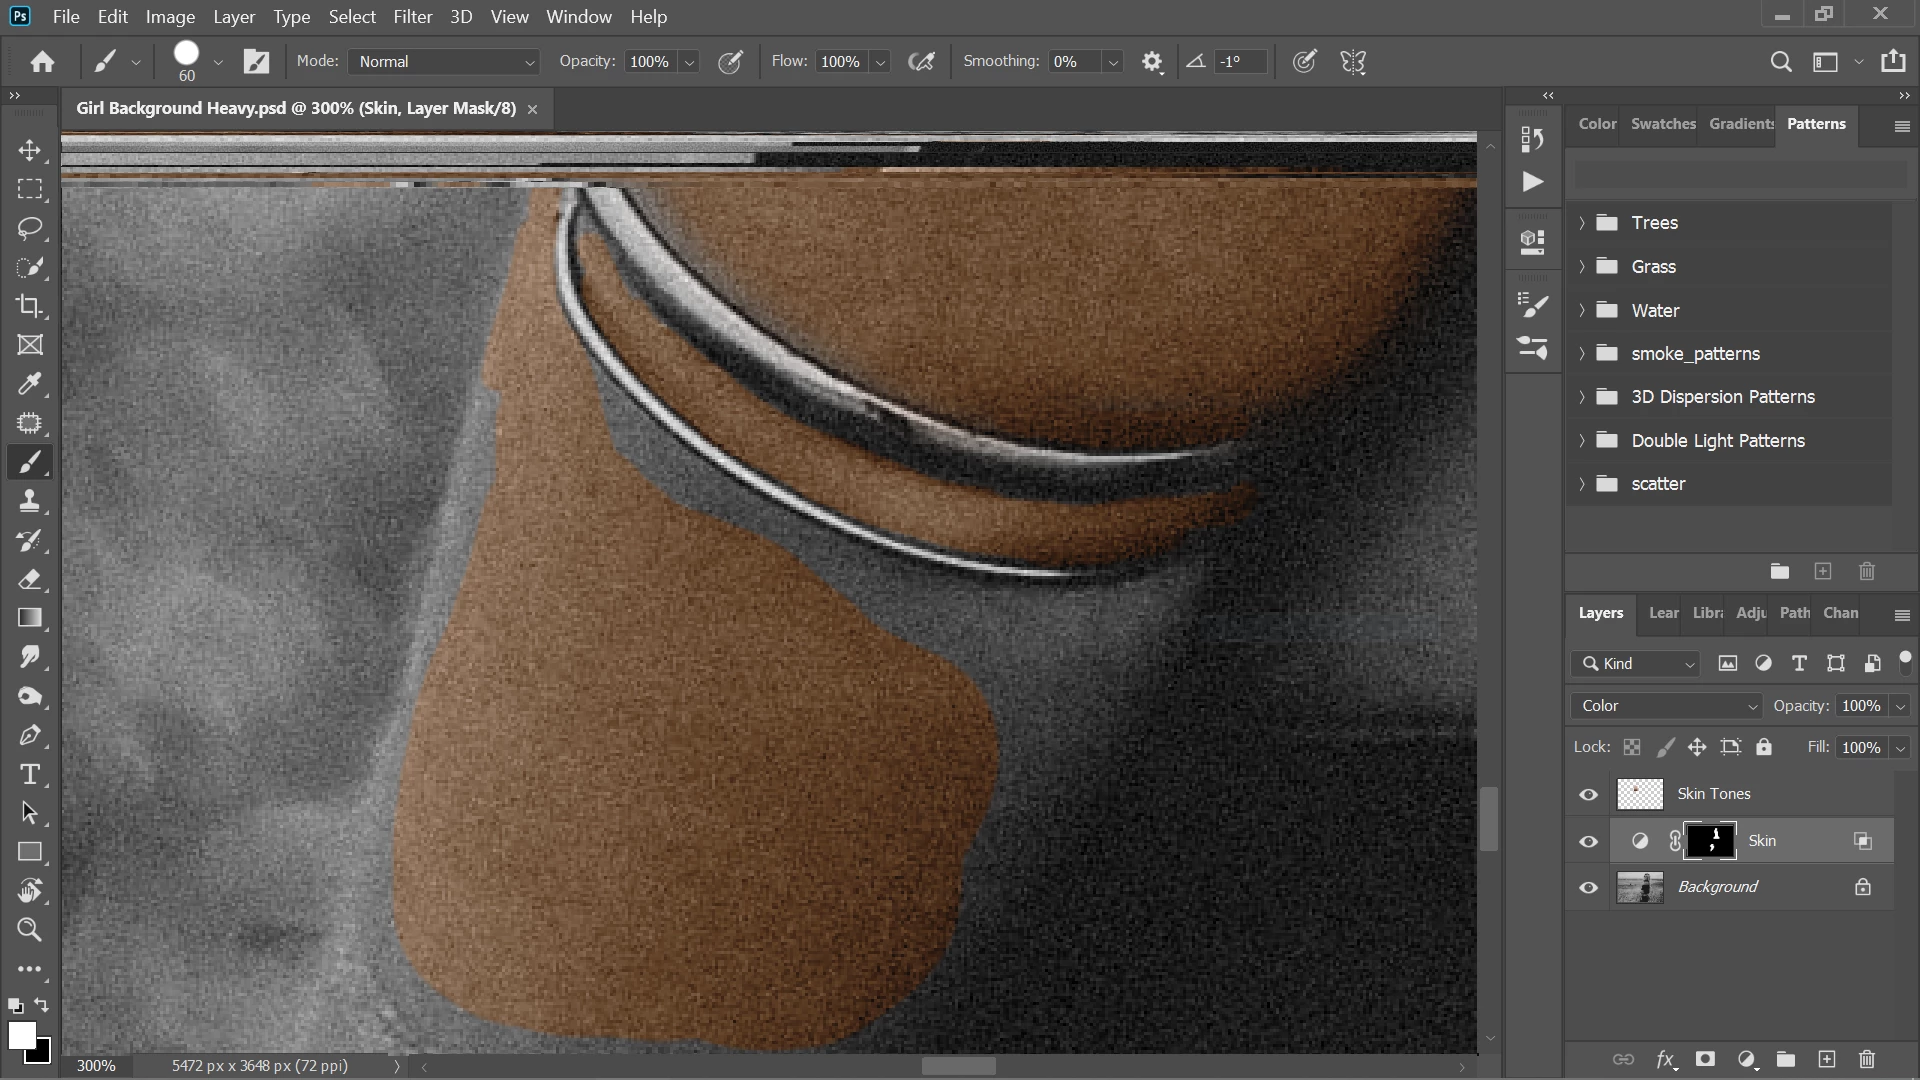Select the Crop tool
Screen dimensions: 1920x1080
30,306
